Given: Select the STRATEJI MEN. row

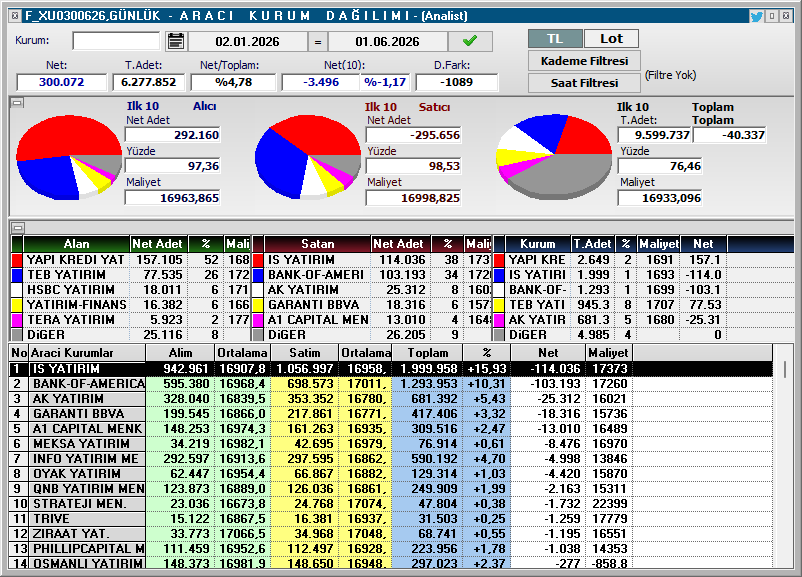Looking at the screenshot, I should click(x=391, y=504).
